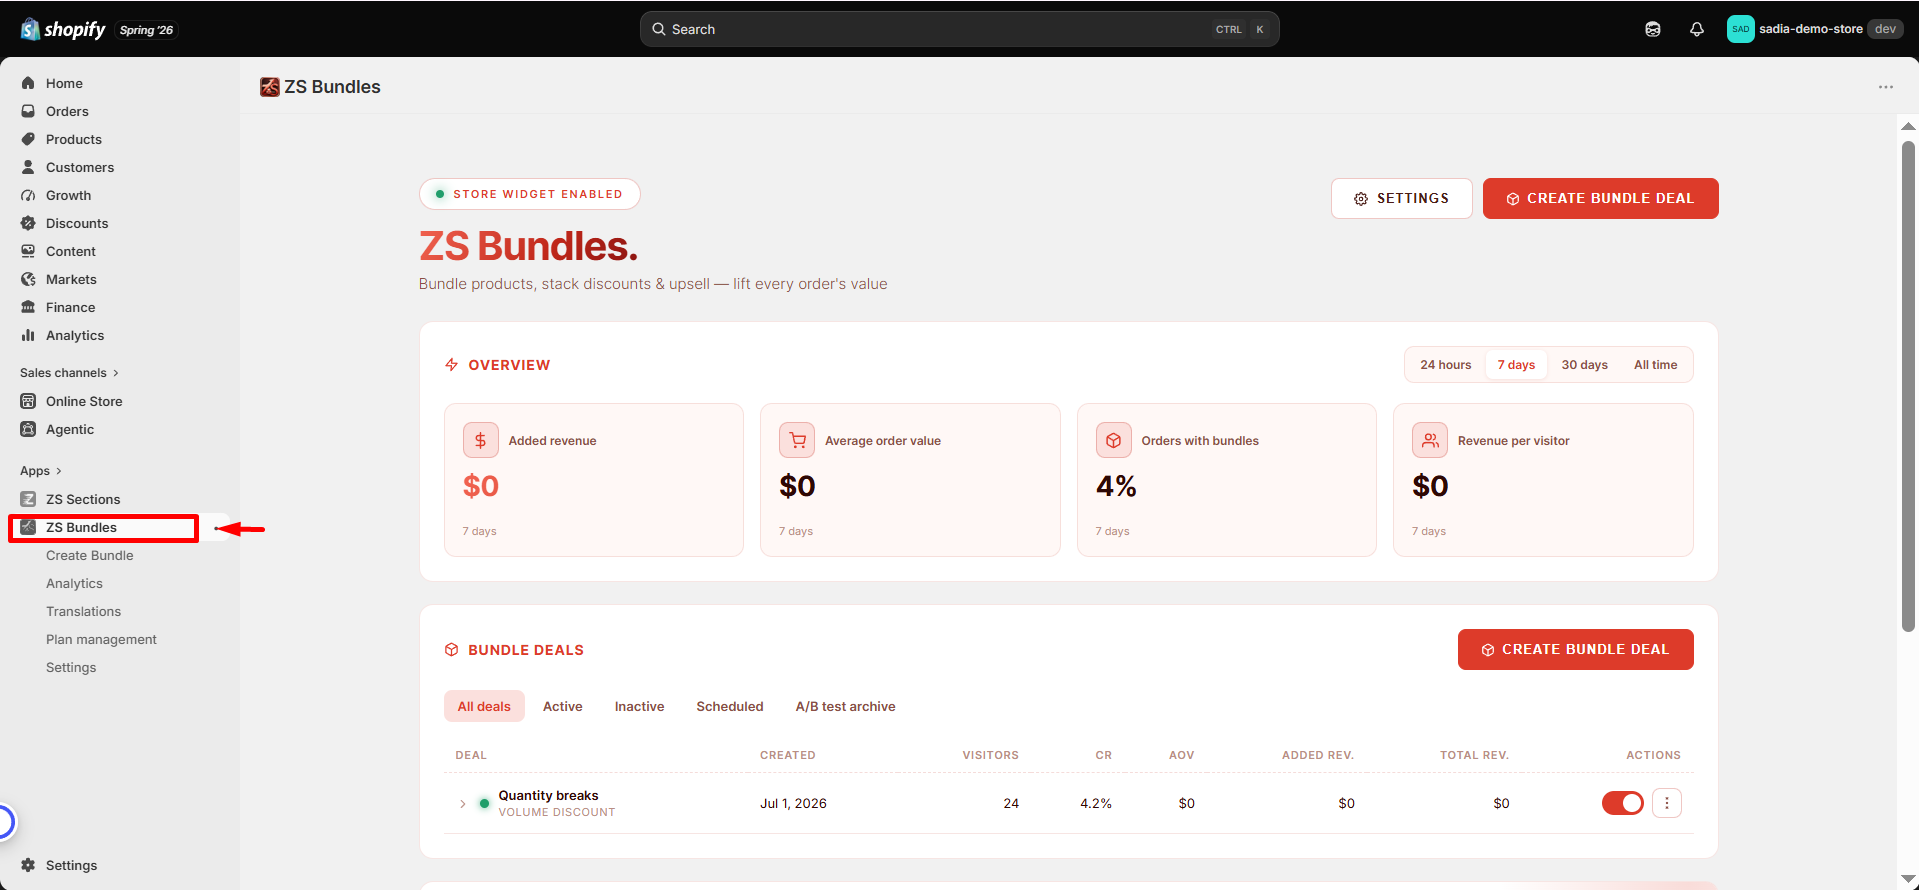Select the 24 hours time range

coord(1446,365)
